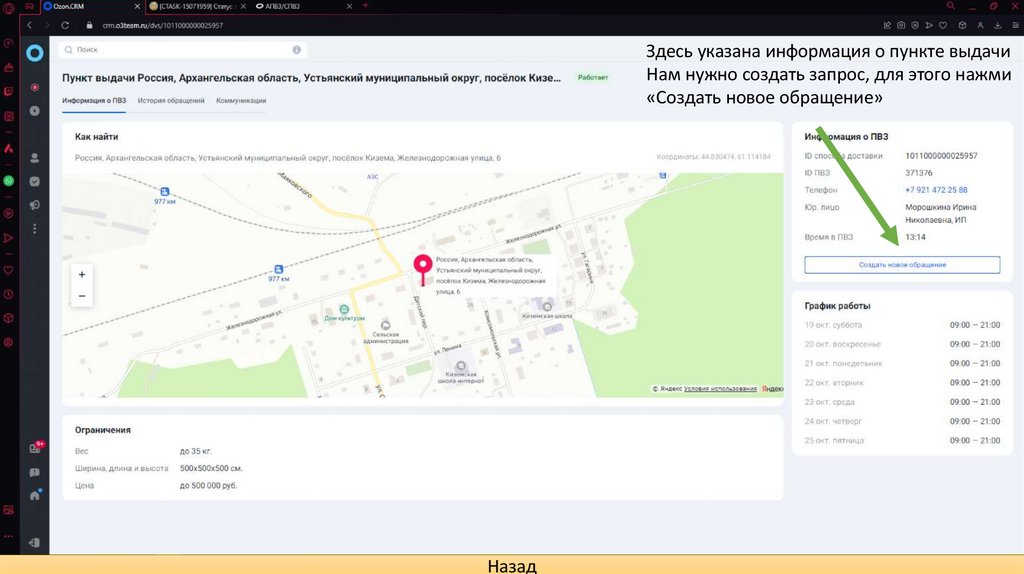The image size is (1024, 574).
Task: Open the История обращений tab
Action: pos(171,101)
